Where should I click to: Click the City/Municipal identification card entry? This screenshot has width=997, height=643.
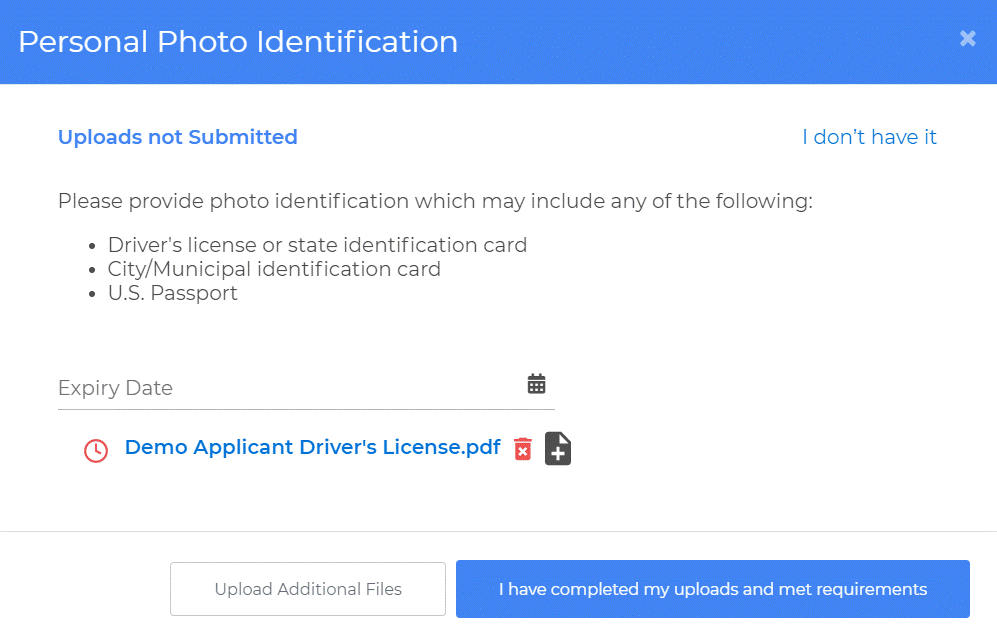tap(274, 269)
